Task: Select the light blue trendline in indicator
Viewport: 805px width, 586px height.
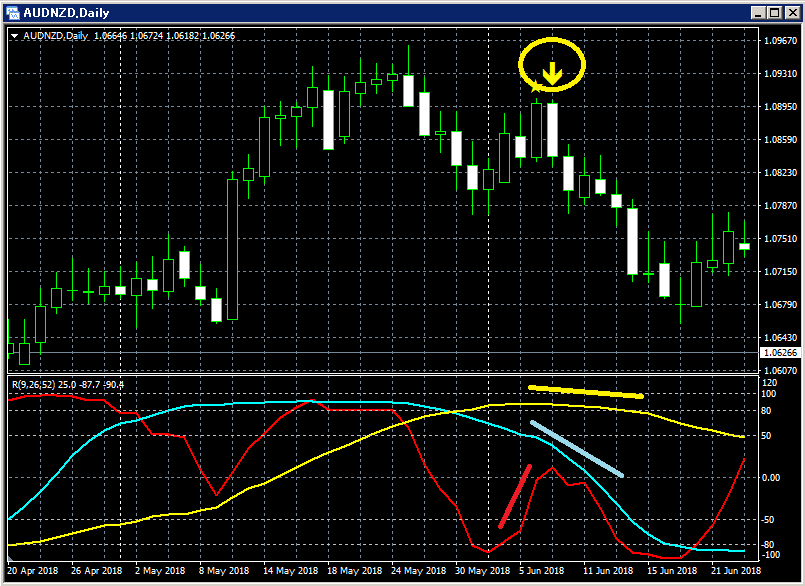Action: [577, 449]
